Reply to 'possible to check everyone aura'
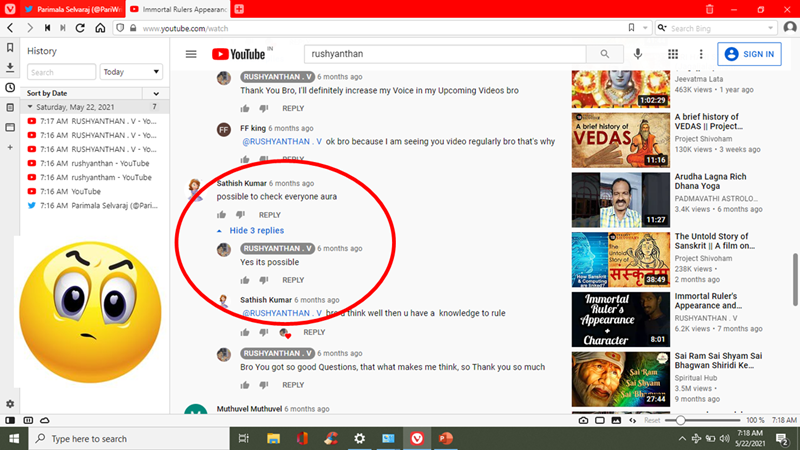Image resolution: width=800 pixels, height=450 pixels. click(x=269, y=215)
